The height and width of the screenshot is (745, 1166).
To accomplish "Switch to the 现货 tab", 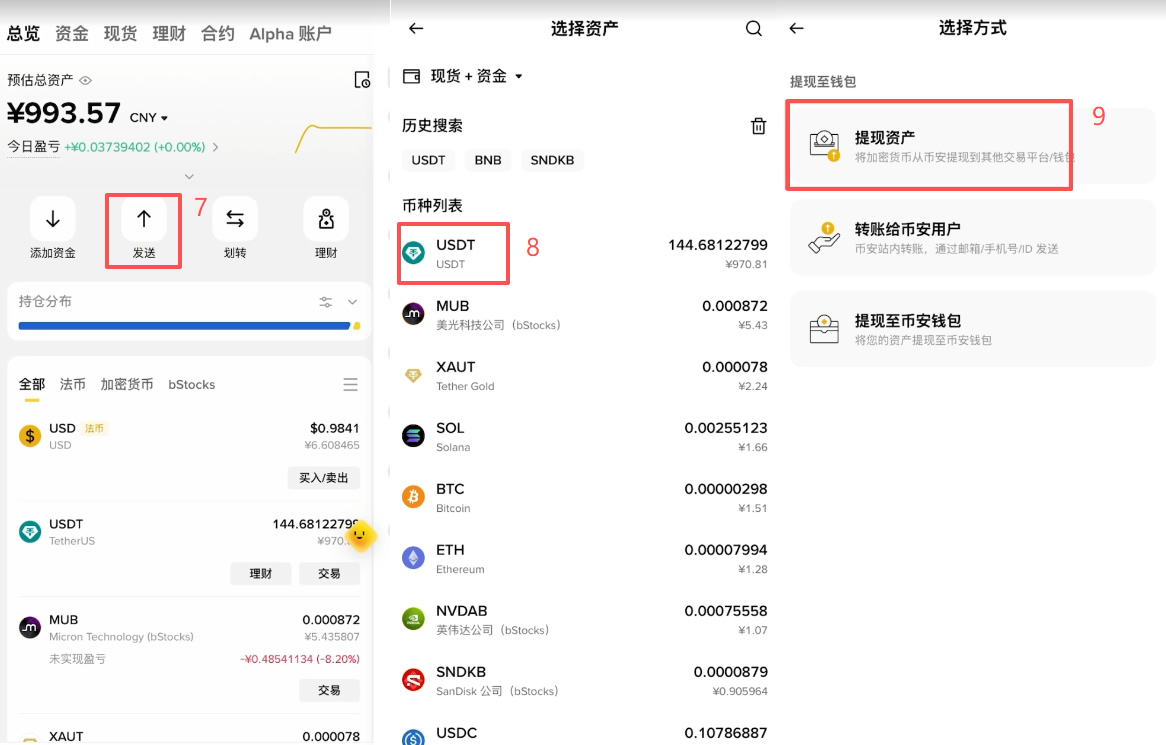I will click(x=120, y=33).
